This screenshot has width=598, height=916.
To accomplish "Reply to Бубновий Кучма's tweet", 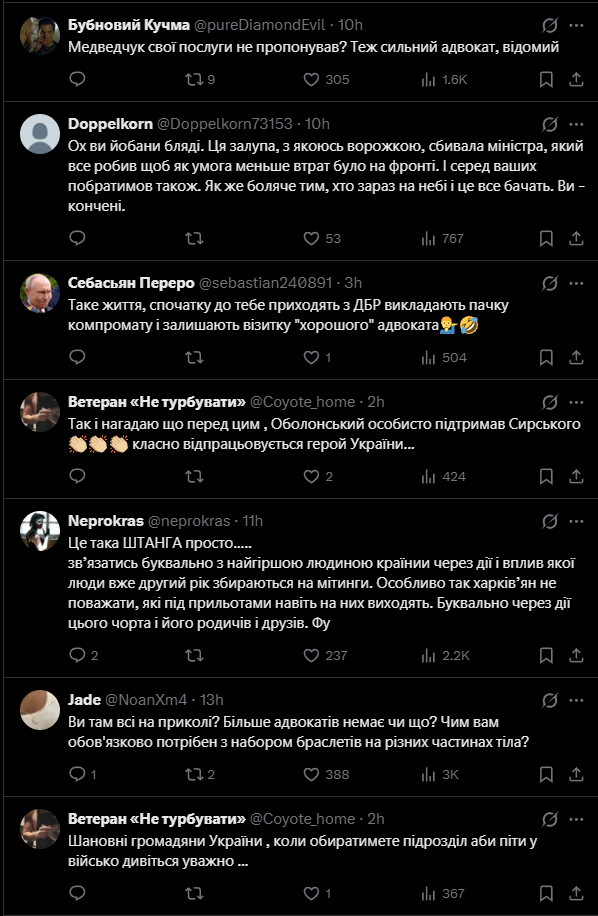I will [77, 79].
